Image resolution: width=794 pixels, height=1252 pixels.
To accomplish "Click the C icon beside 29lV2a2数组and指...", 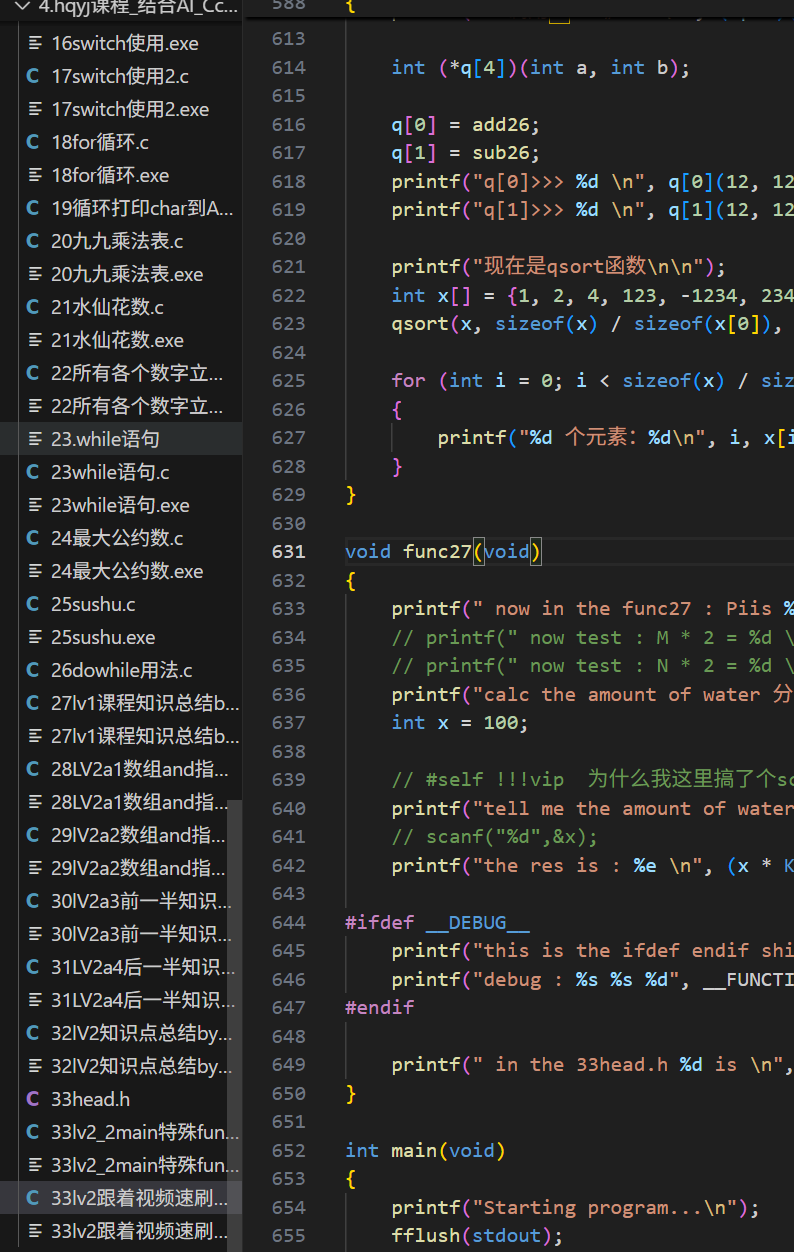I will pyautogui.click(x=33, y=835).
